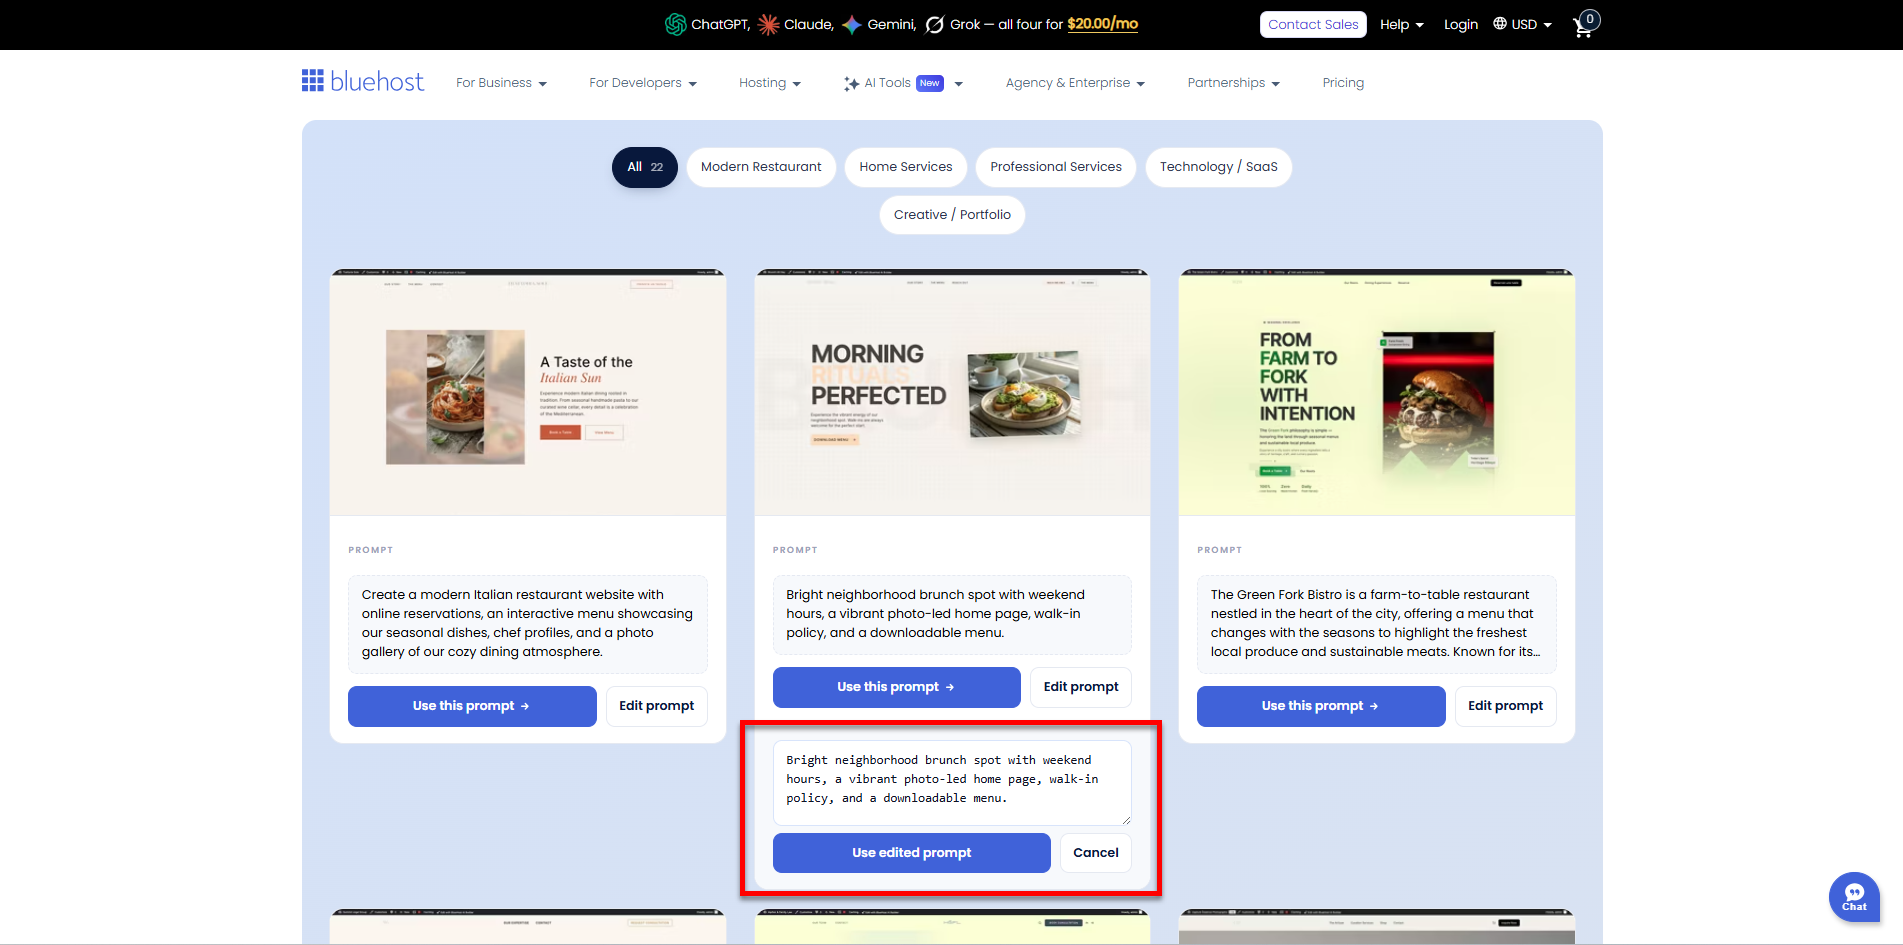
Task: Expand the Help dropdown
Action: click(x=1402, y=24)
